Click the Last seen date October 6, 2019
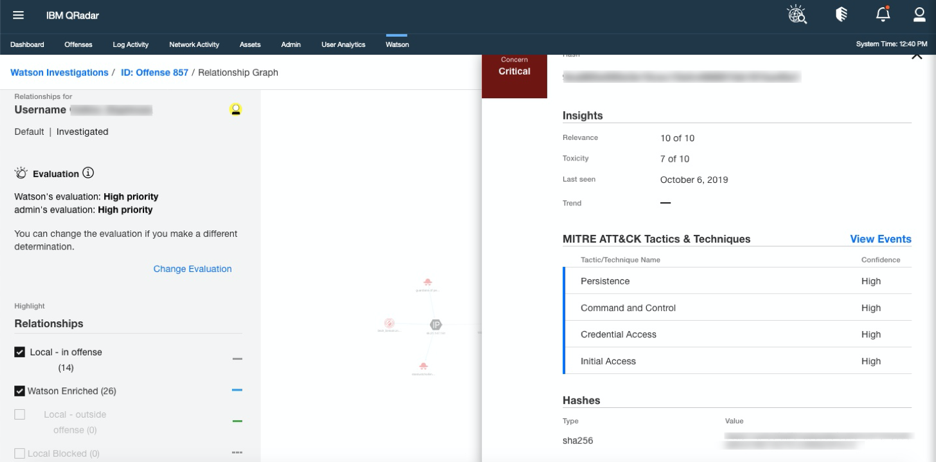This screenshot has width=936, height=462. coord(694,180)
